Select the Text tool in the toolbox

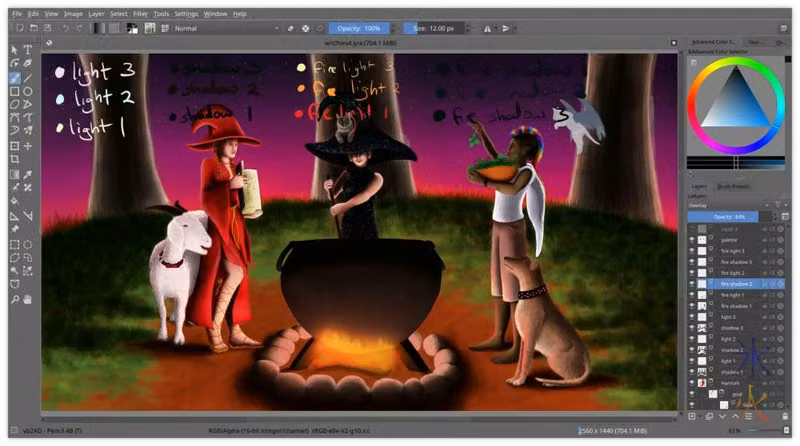coord(28,49)
